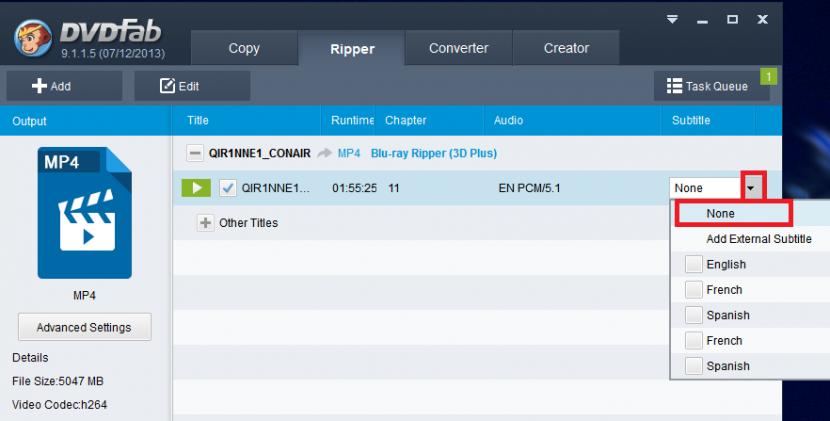Select Add External Subtitle option

[x=759, y=239]
